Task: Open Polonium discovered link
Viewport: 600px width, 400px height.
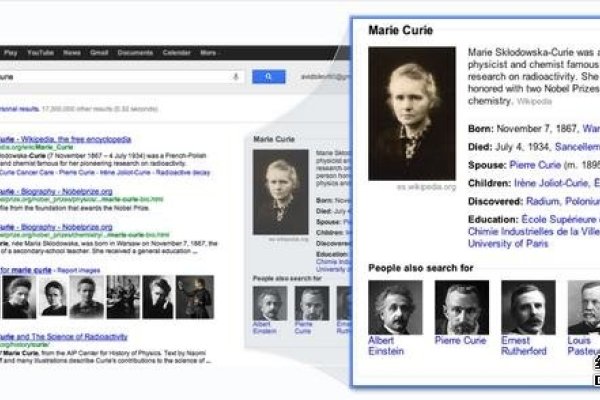Action: 582,201
